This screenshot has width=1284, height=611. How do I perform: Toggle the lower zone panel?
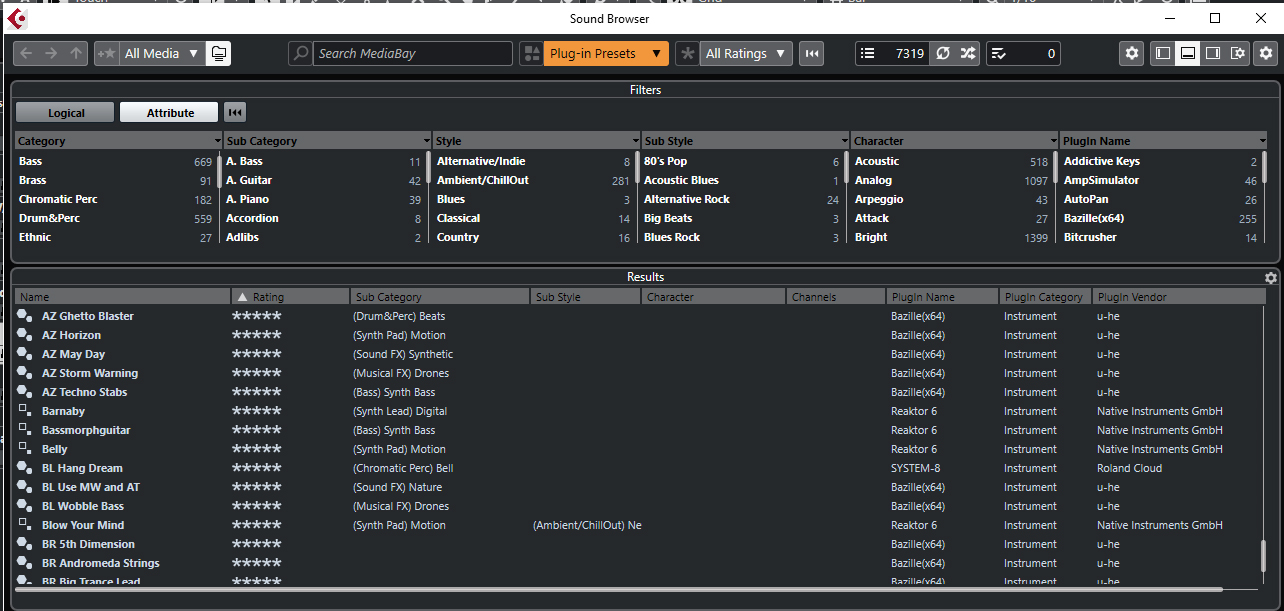pos(1187,53)
